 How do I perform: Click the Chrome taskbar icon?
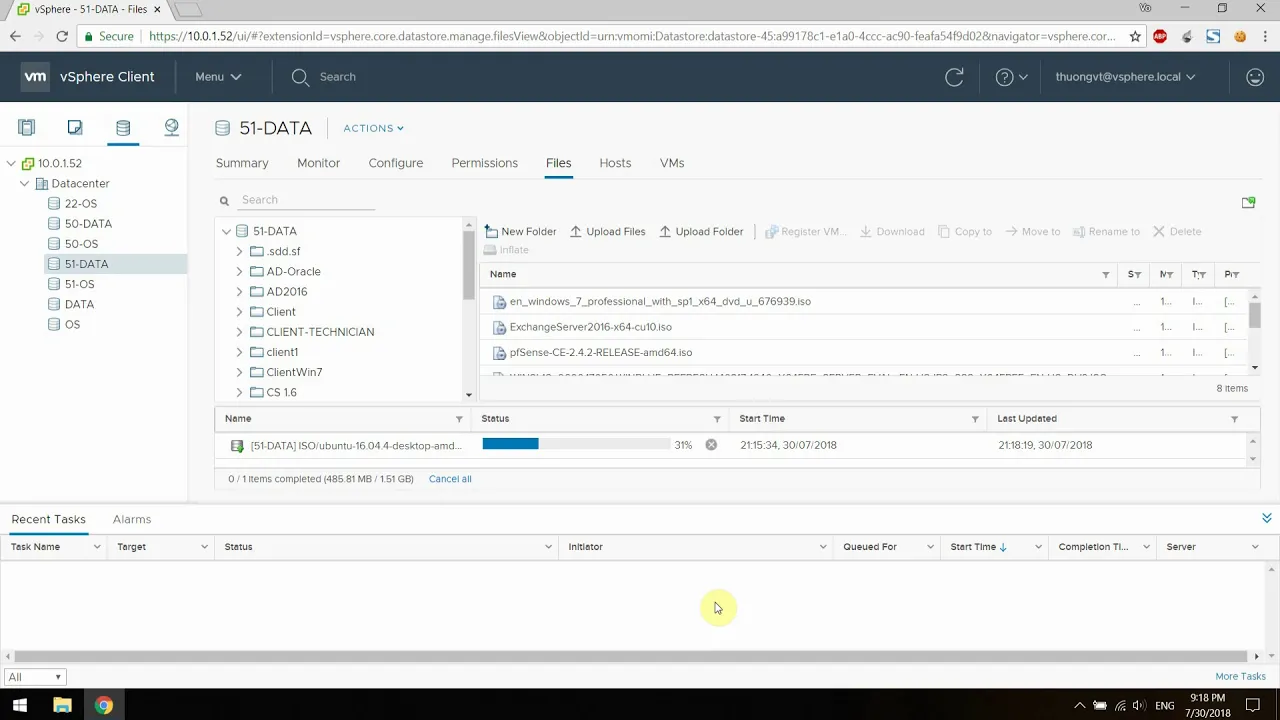pyautogui.click(x=104, y=705)
